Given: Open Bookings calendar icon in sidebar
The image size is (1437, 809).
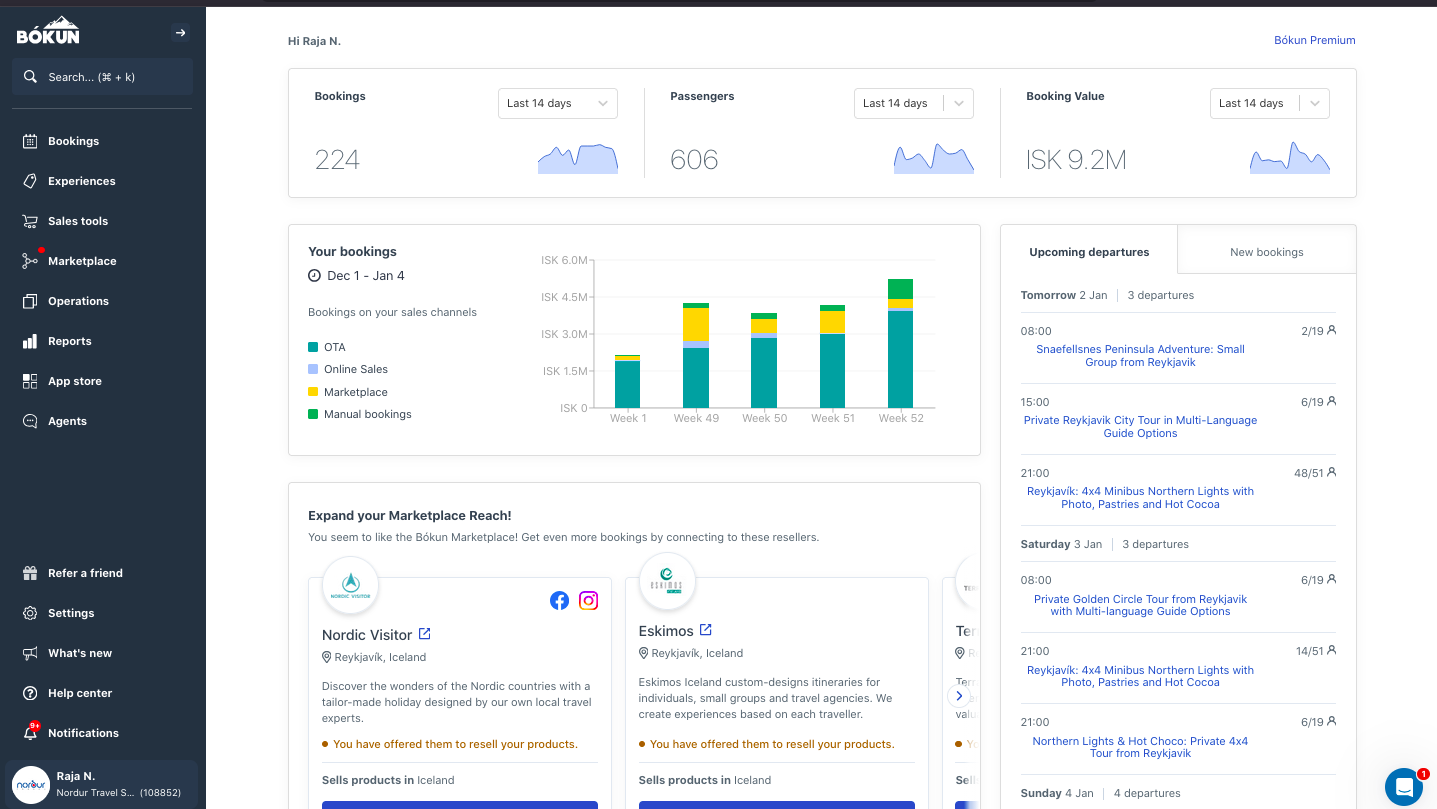Looking at the screenshot, I should [x=30, y=141].
